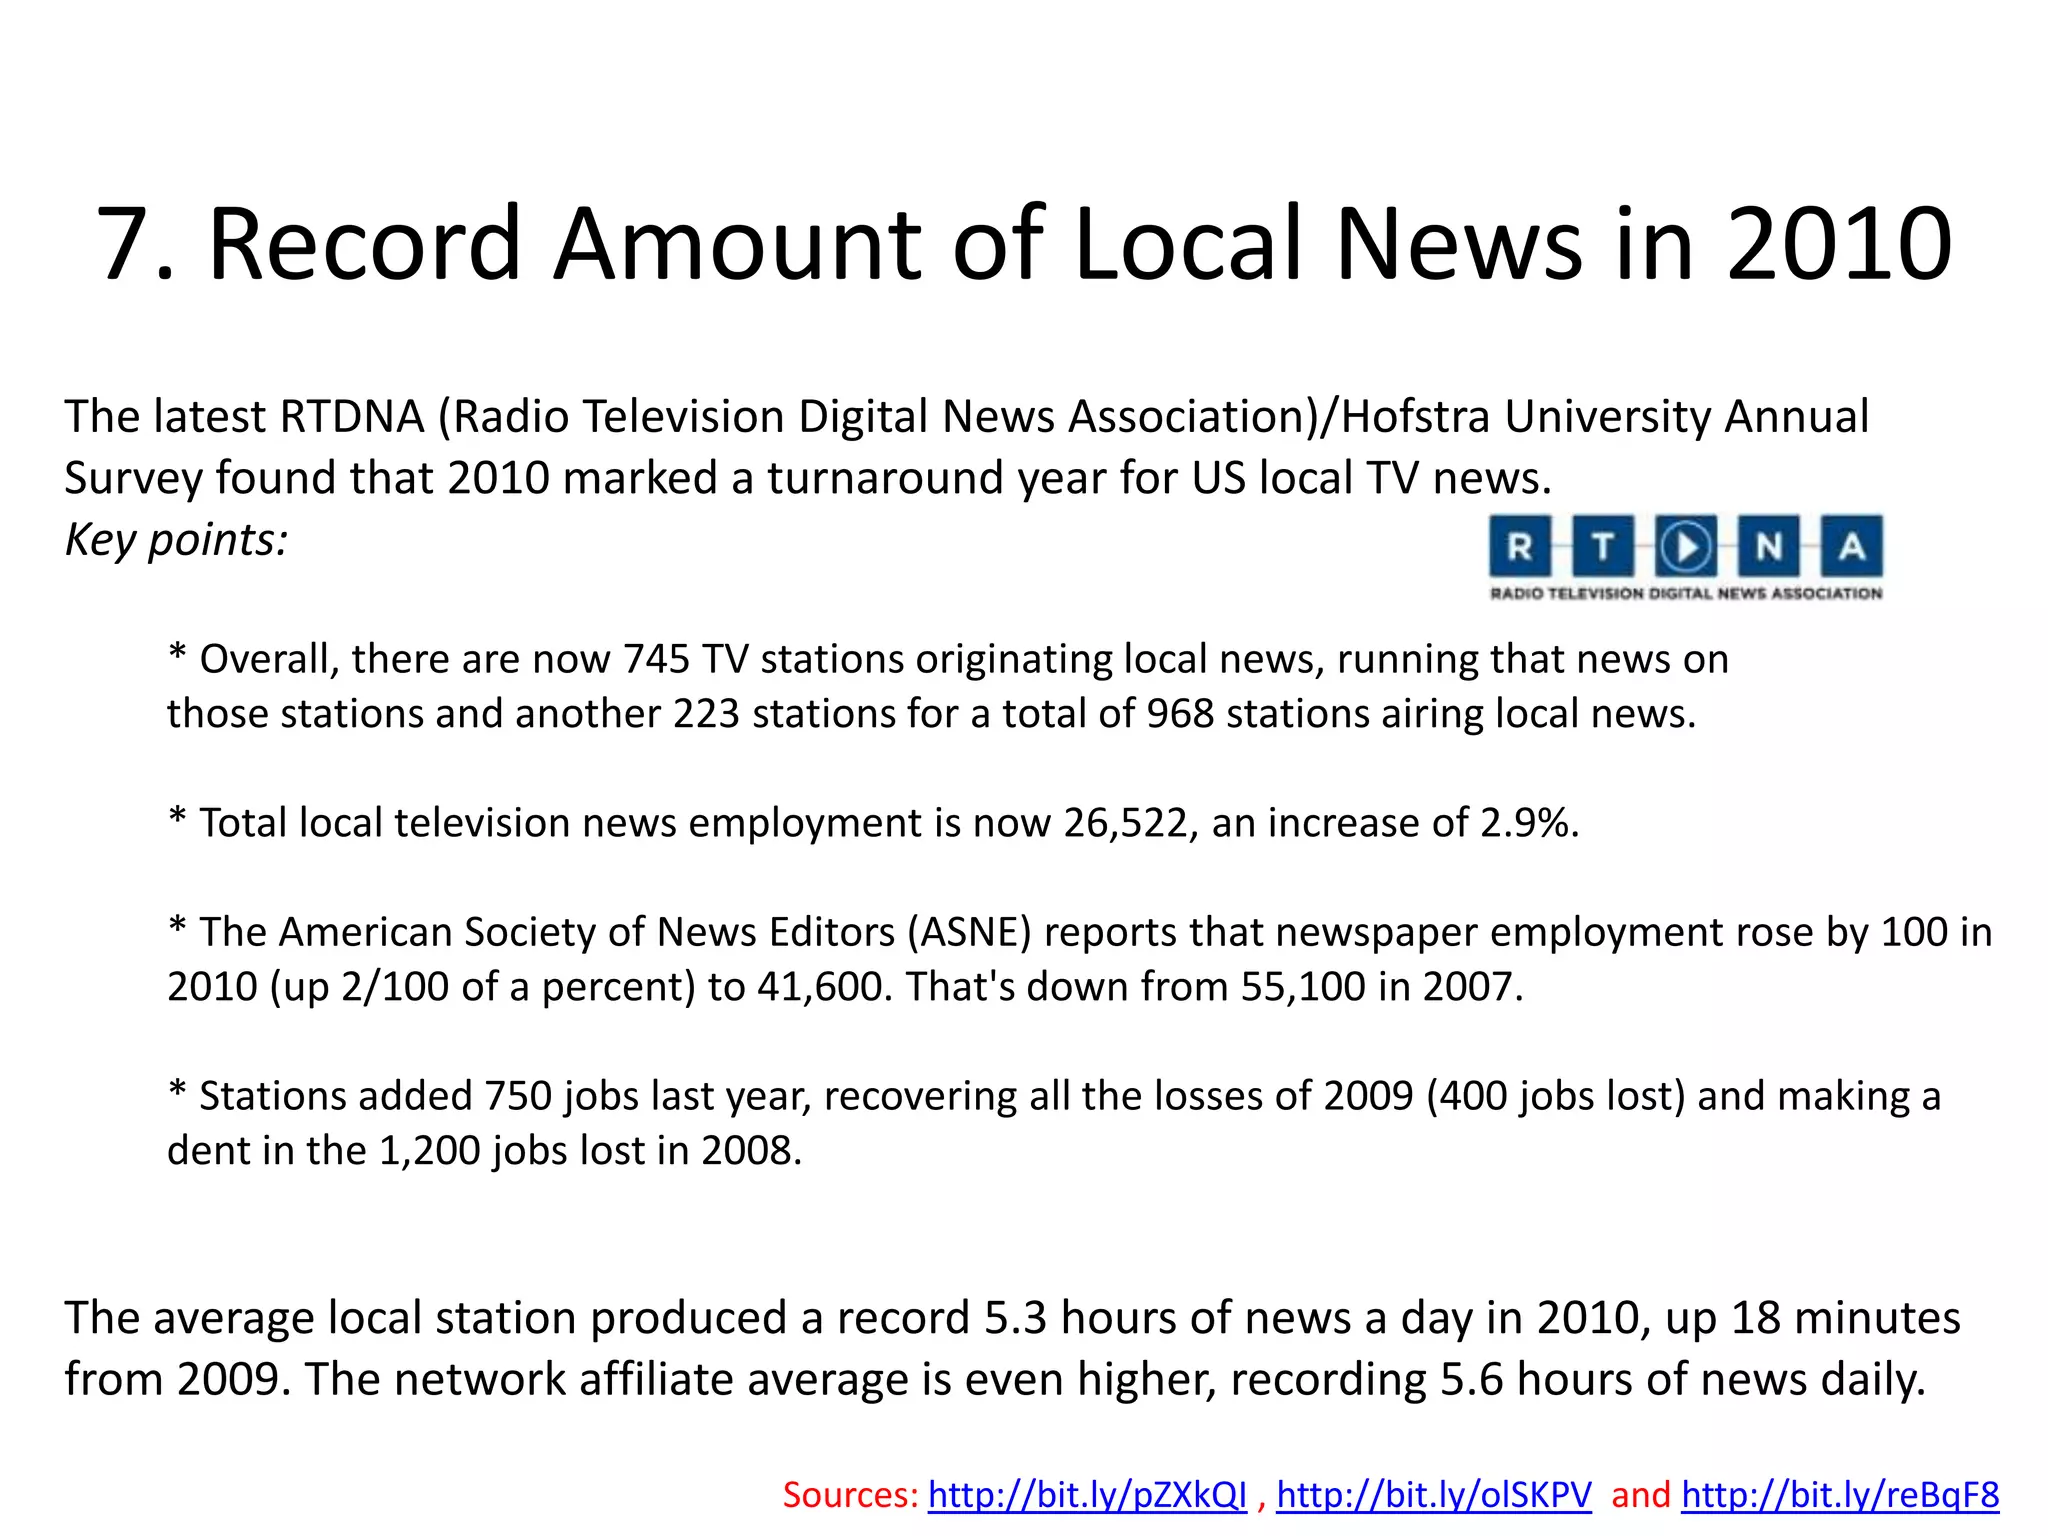Open the bit.ly/olSKPV source link
Screen dimensions: 2048x1536
click(x=1433, y=1495)
